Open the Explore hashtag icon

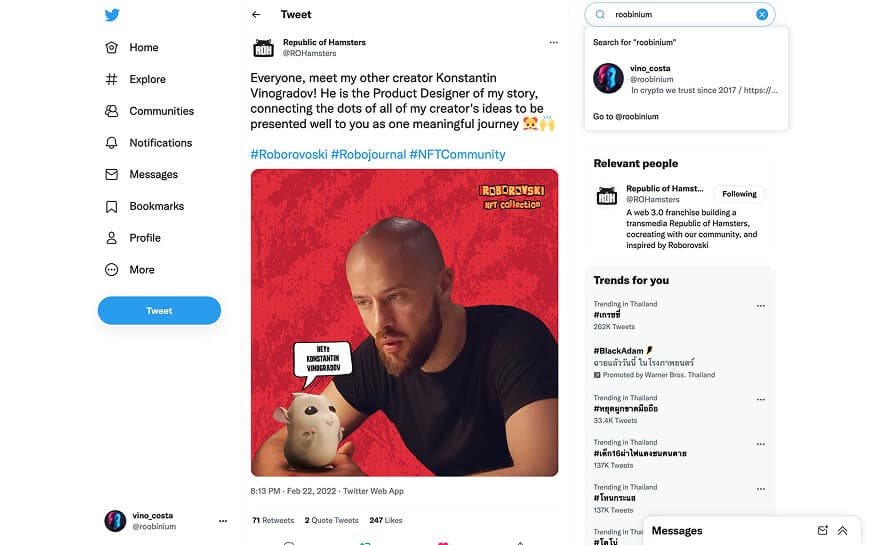[x=111, y=79]
